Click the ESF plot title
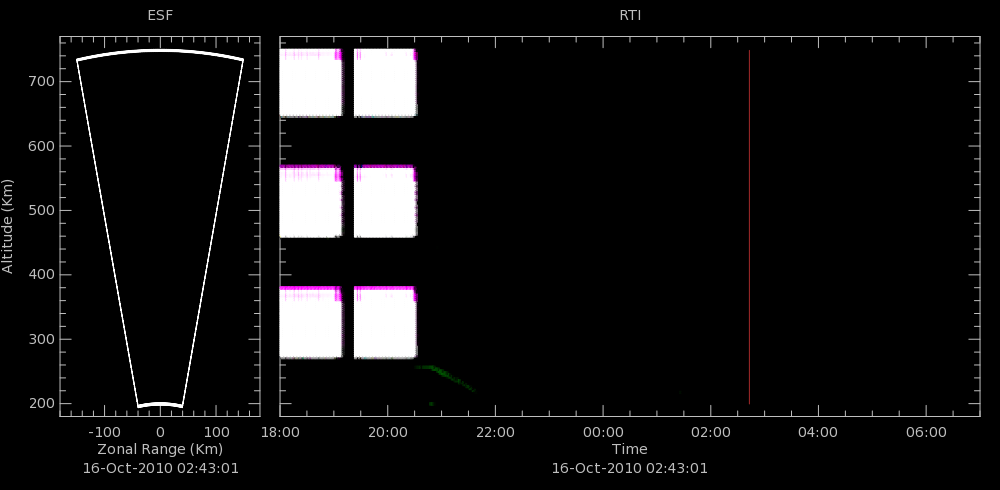This screenshot has width=1000, height=490. point(160,16)
